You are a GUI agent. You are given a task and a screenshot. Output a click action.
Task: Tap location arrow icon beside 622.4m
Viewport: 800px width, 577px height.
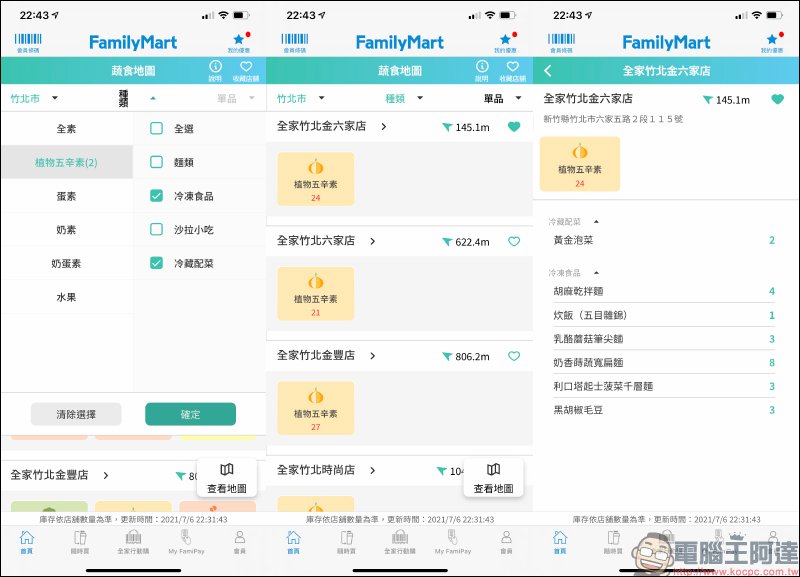point(447,242)
